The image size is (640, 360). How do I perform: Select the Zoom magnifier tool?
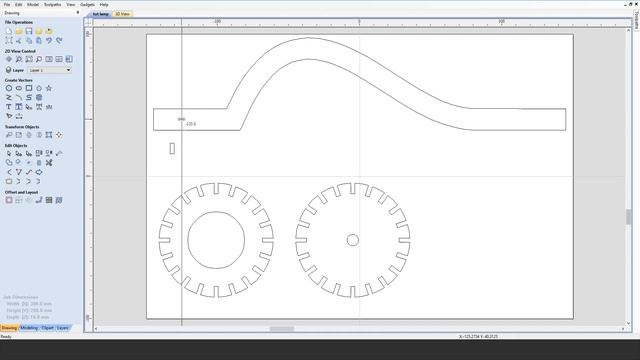(19, 59)
